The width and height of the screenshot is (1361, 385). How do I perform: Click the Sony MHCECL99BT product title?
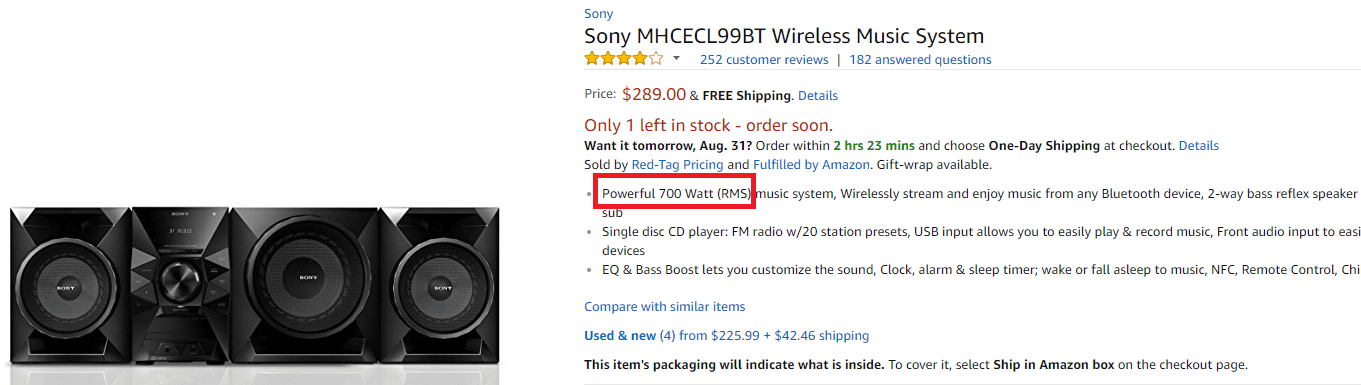[x=784, y=36]
